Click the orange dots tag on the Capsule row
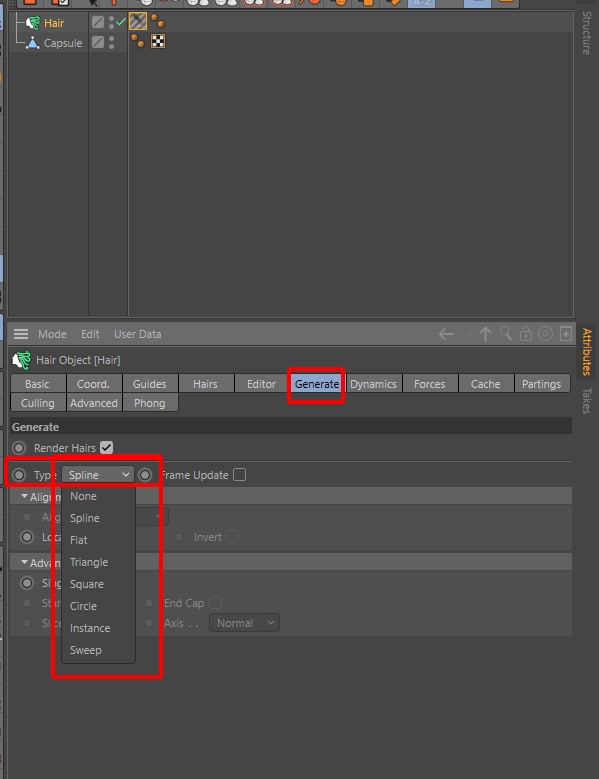599x779 pixels. (x=138, y=41)
